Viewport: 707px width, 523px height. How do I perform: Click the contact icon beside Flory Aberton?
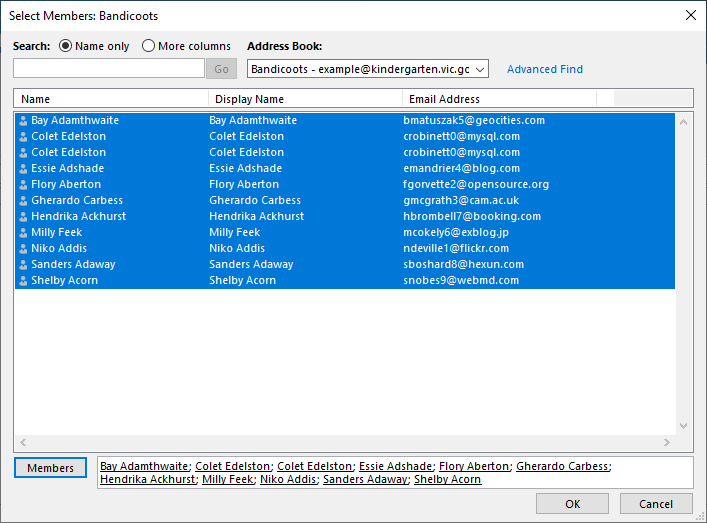(23, 184)
